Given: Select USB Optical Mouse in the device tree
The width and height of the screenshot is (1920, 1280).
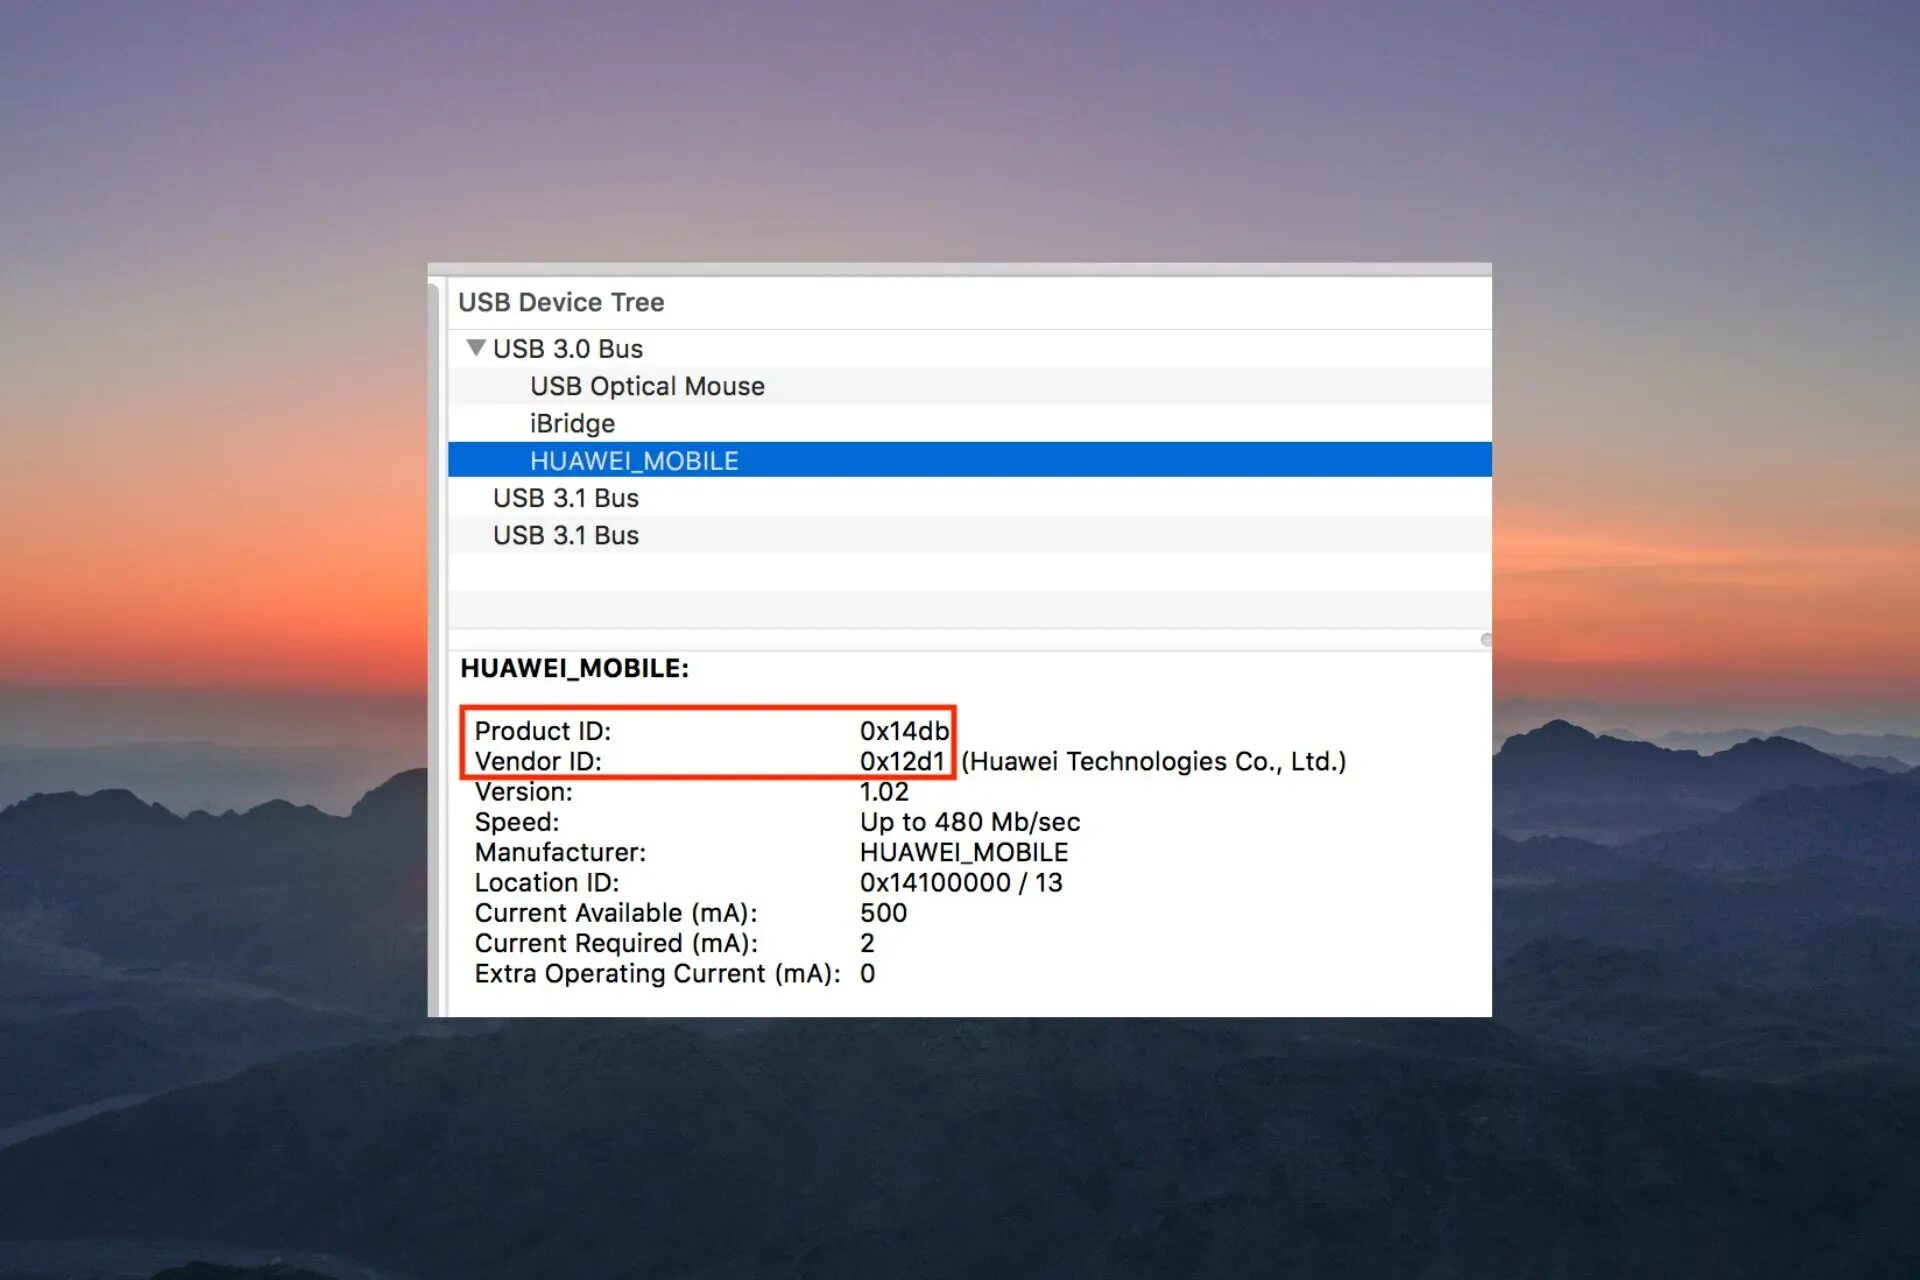Looking at the screenshot, I should pos(647,386).
